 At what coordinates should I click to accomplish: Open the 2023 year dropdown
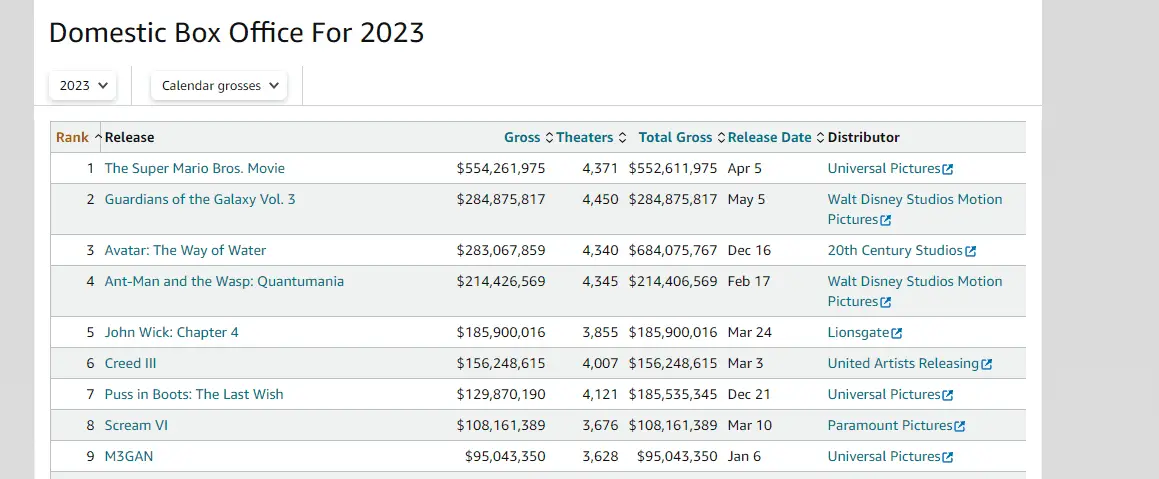tap(83, 86)
